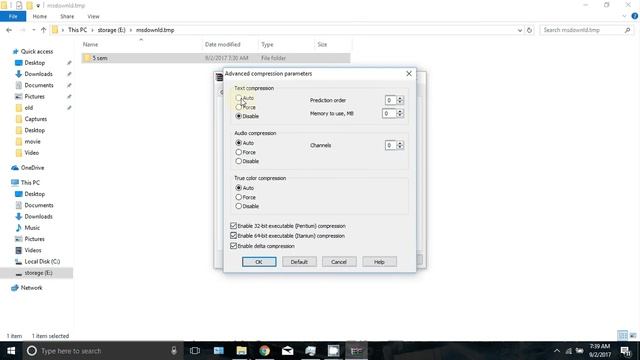
Task: Click the Channels value field
Action: pyautogui.click(x=390, y=145)
